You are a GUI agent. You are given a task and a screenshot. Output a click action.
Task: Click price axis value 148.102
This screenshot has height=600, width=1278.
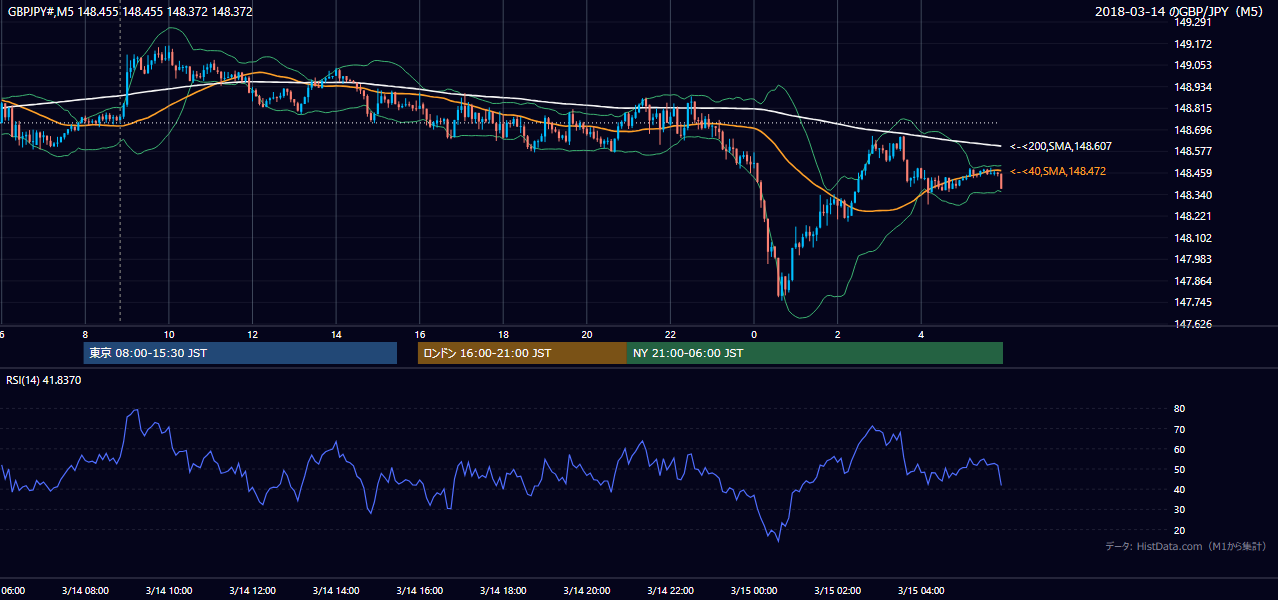1192,238
